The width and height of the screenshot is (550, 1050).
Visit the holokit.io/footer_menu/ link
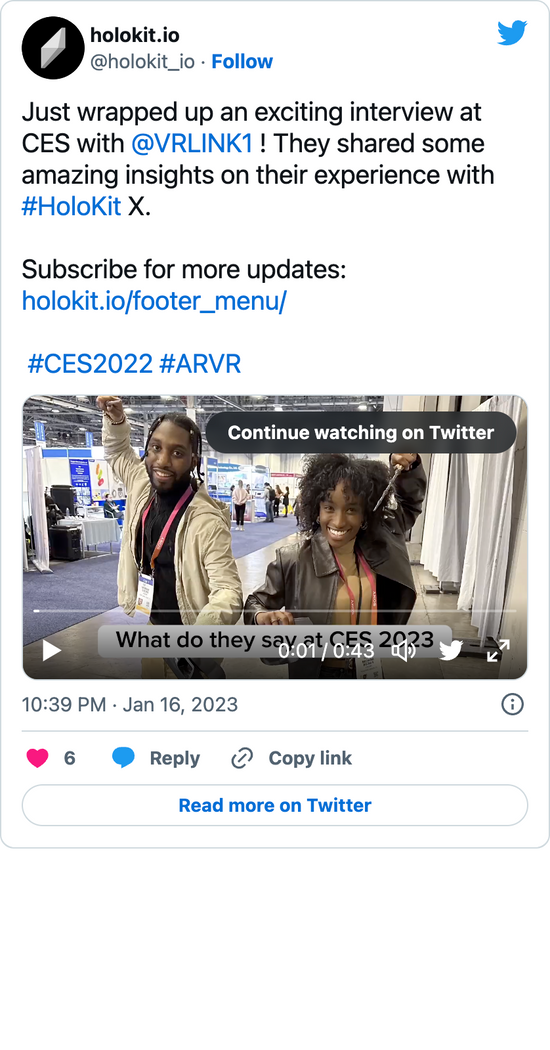[154, 301]
